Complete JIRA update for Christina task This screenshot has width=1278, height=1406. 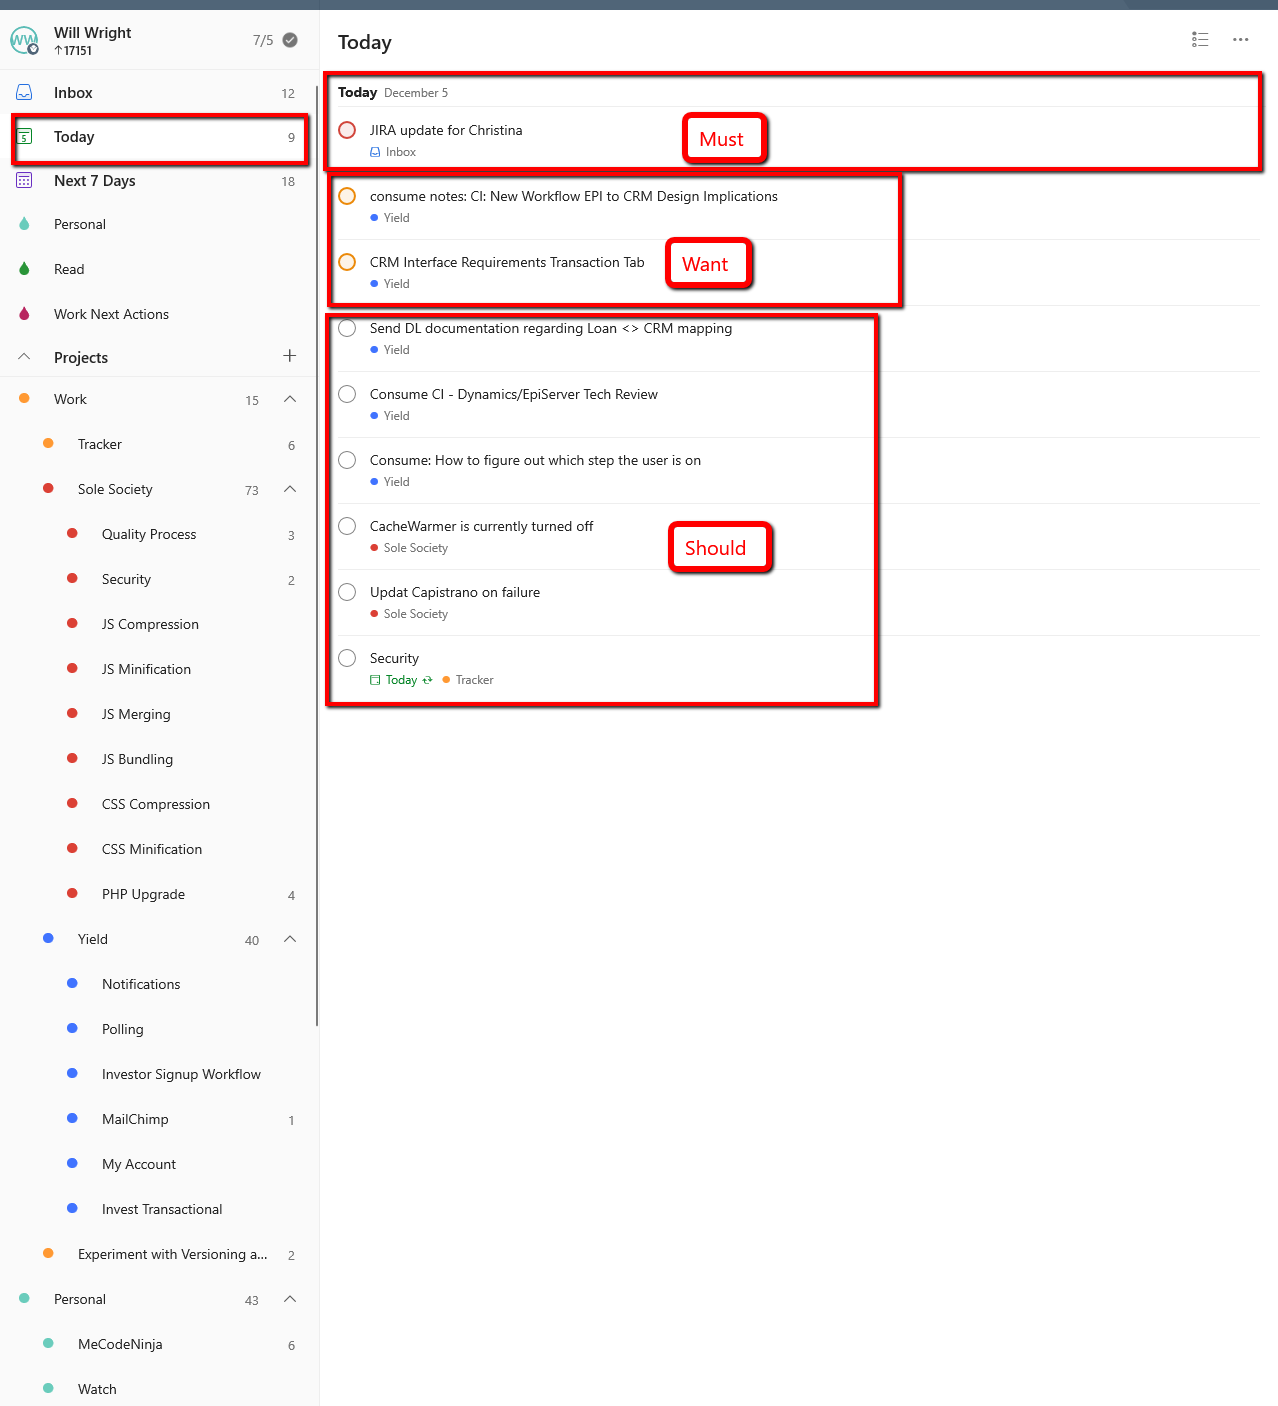point(347,130)
